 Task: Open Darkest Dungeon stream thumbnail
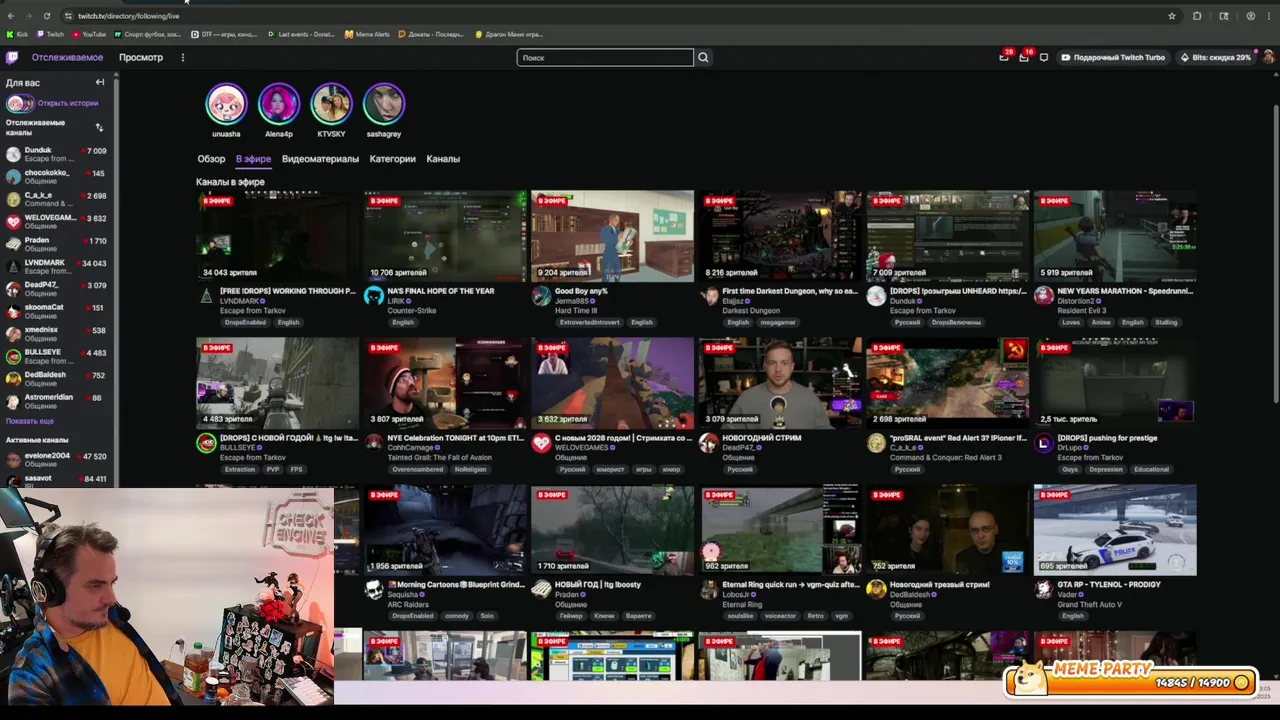(x=780, y=236)
